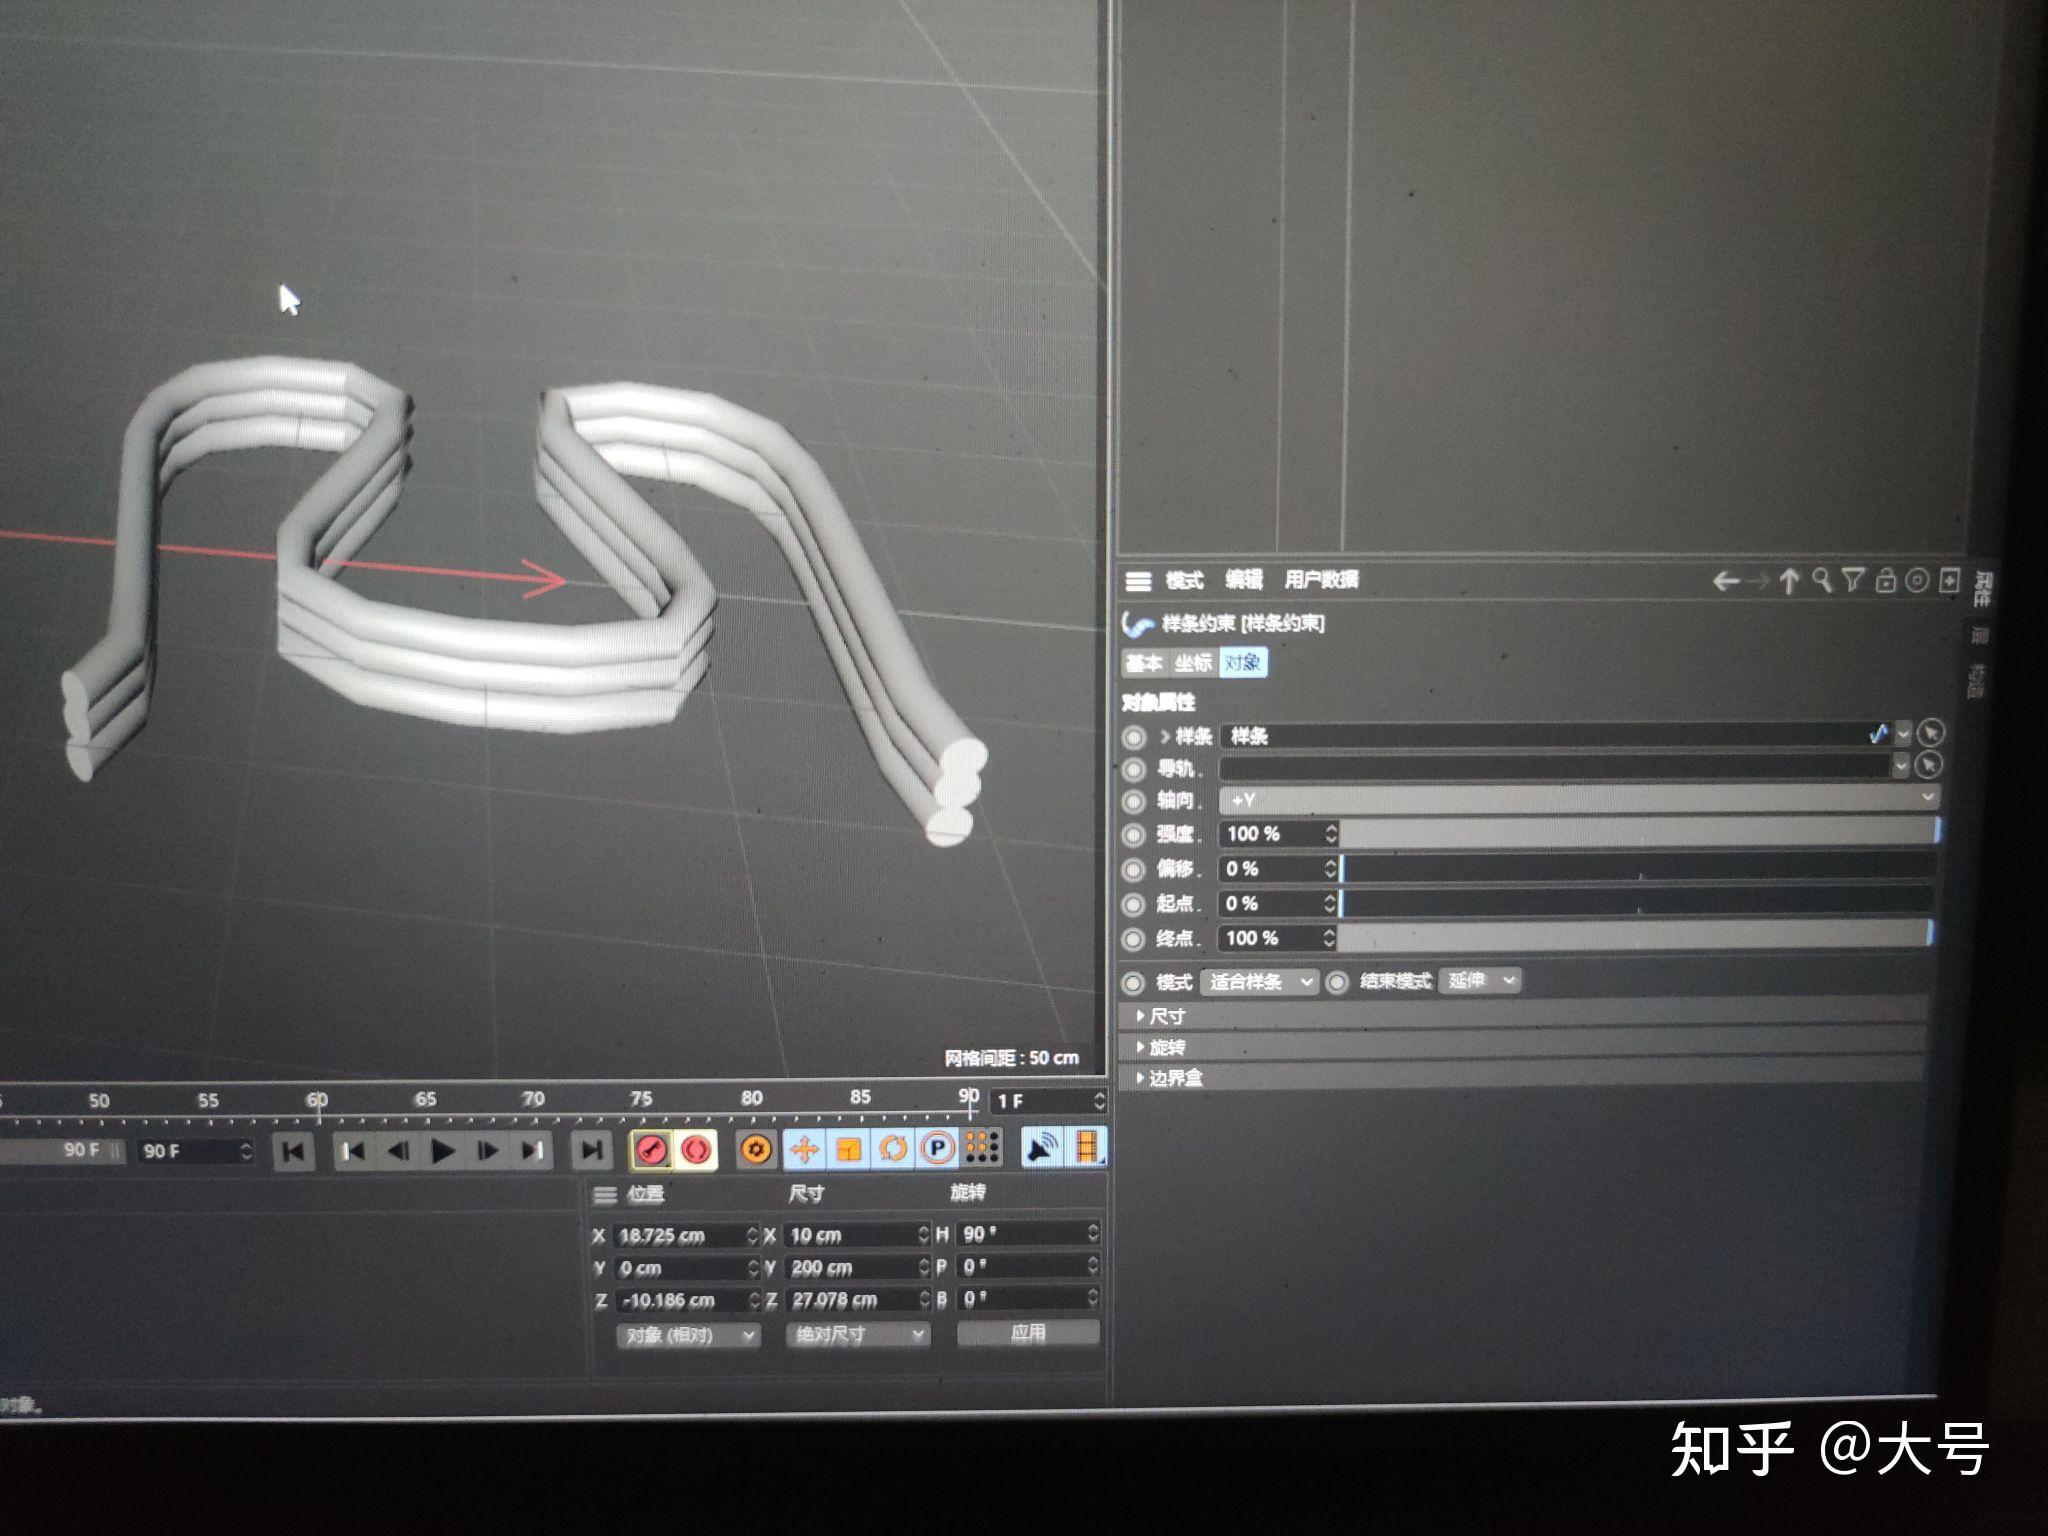Click the lock icon in the attribute manager header
Image resolution: width=2048 pixels, height=1536 pixels.
click(x=1886, y=582)
